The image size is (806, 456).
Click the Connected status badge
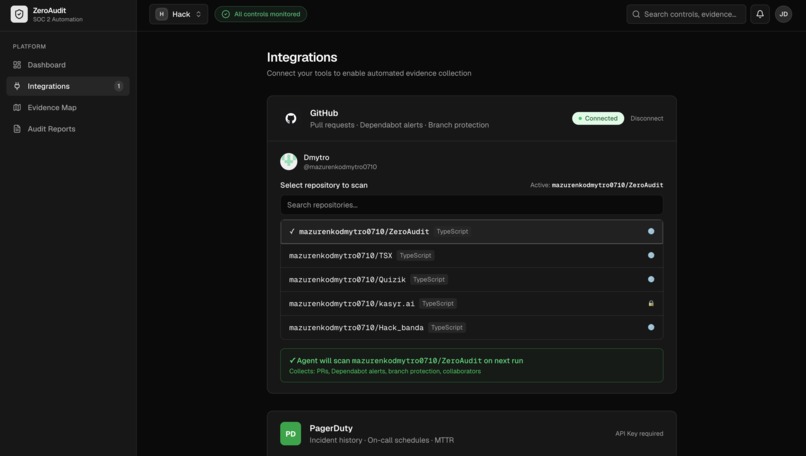598,118
